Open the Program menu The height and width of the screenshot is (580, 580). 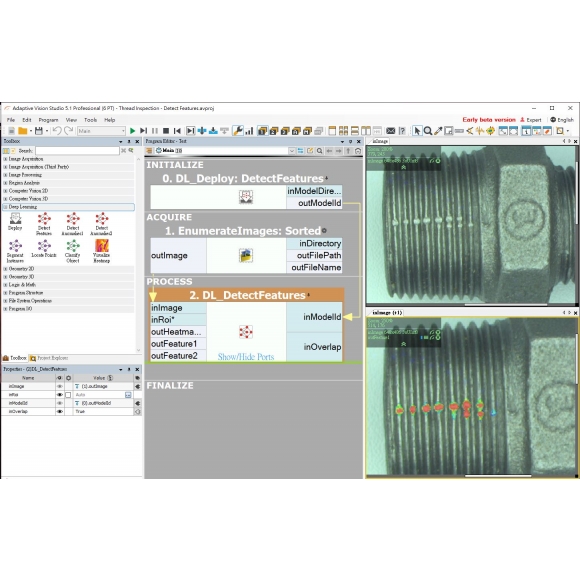48,120
